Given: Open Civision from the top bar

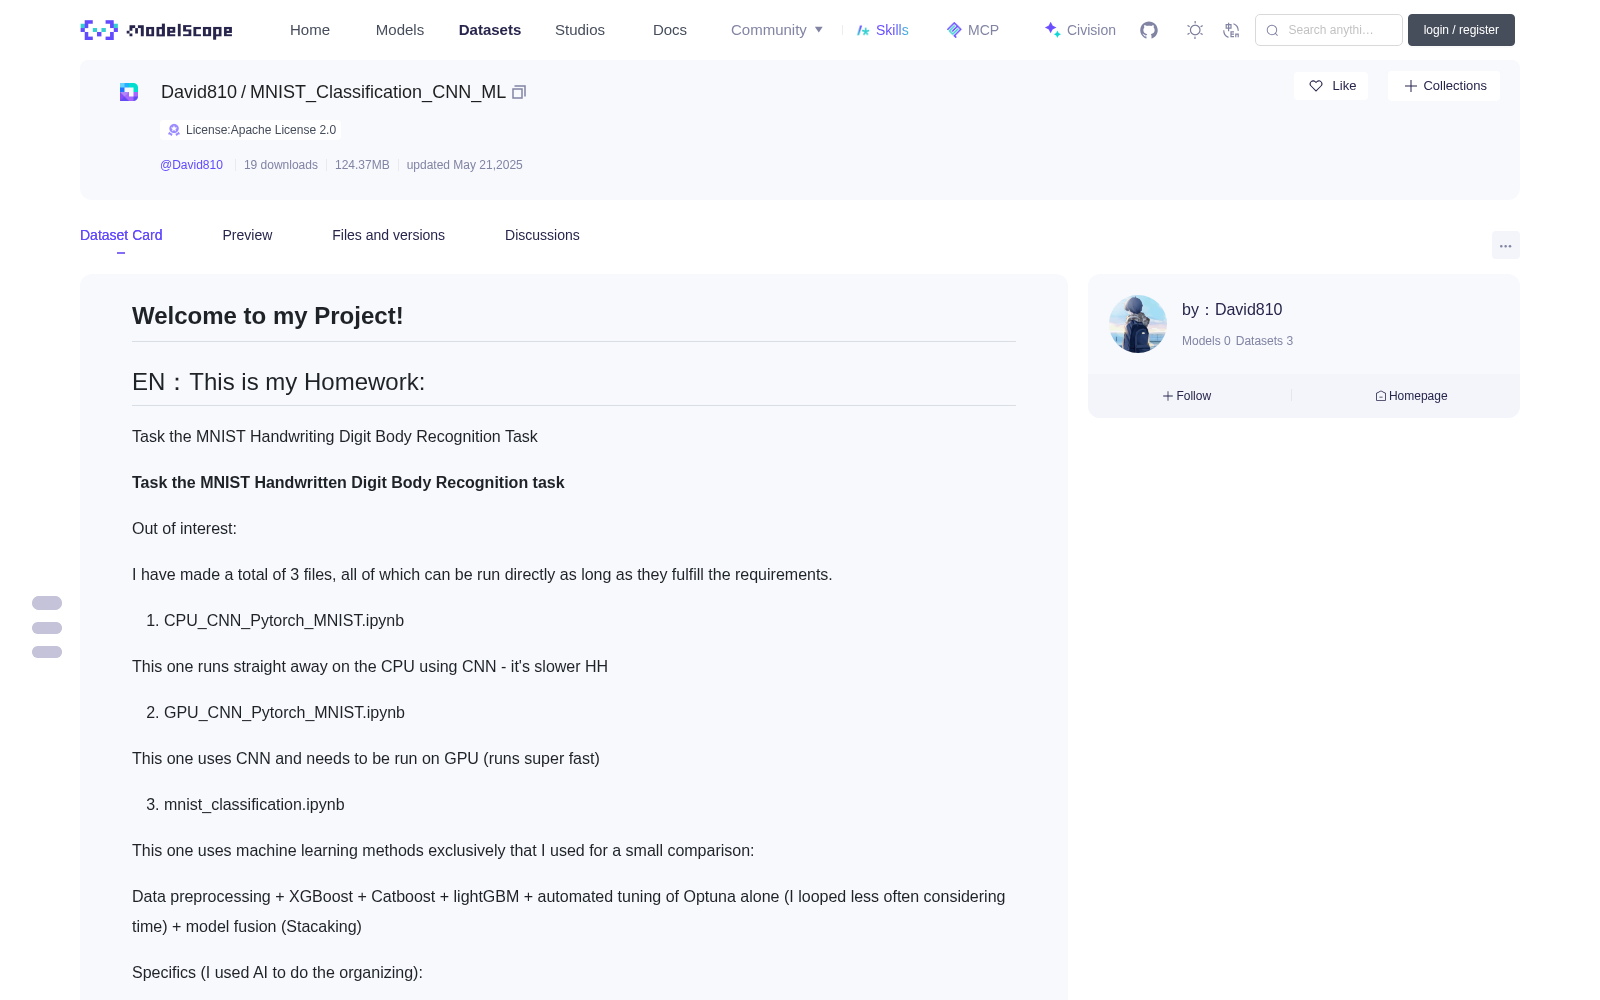Looking at the screenshot, I should (1080, 30).
